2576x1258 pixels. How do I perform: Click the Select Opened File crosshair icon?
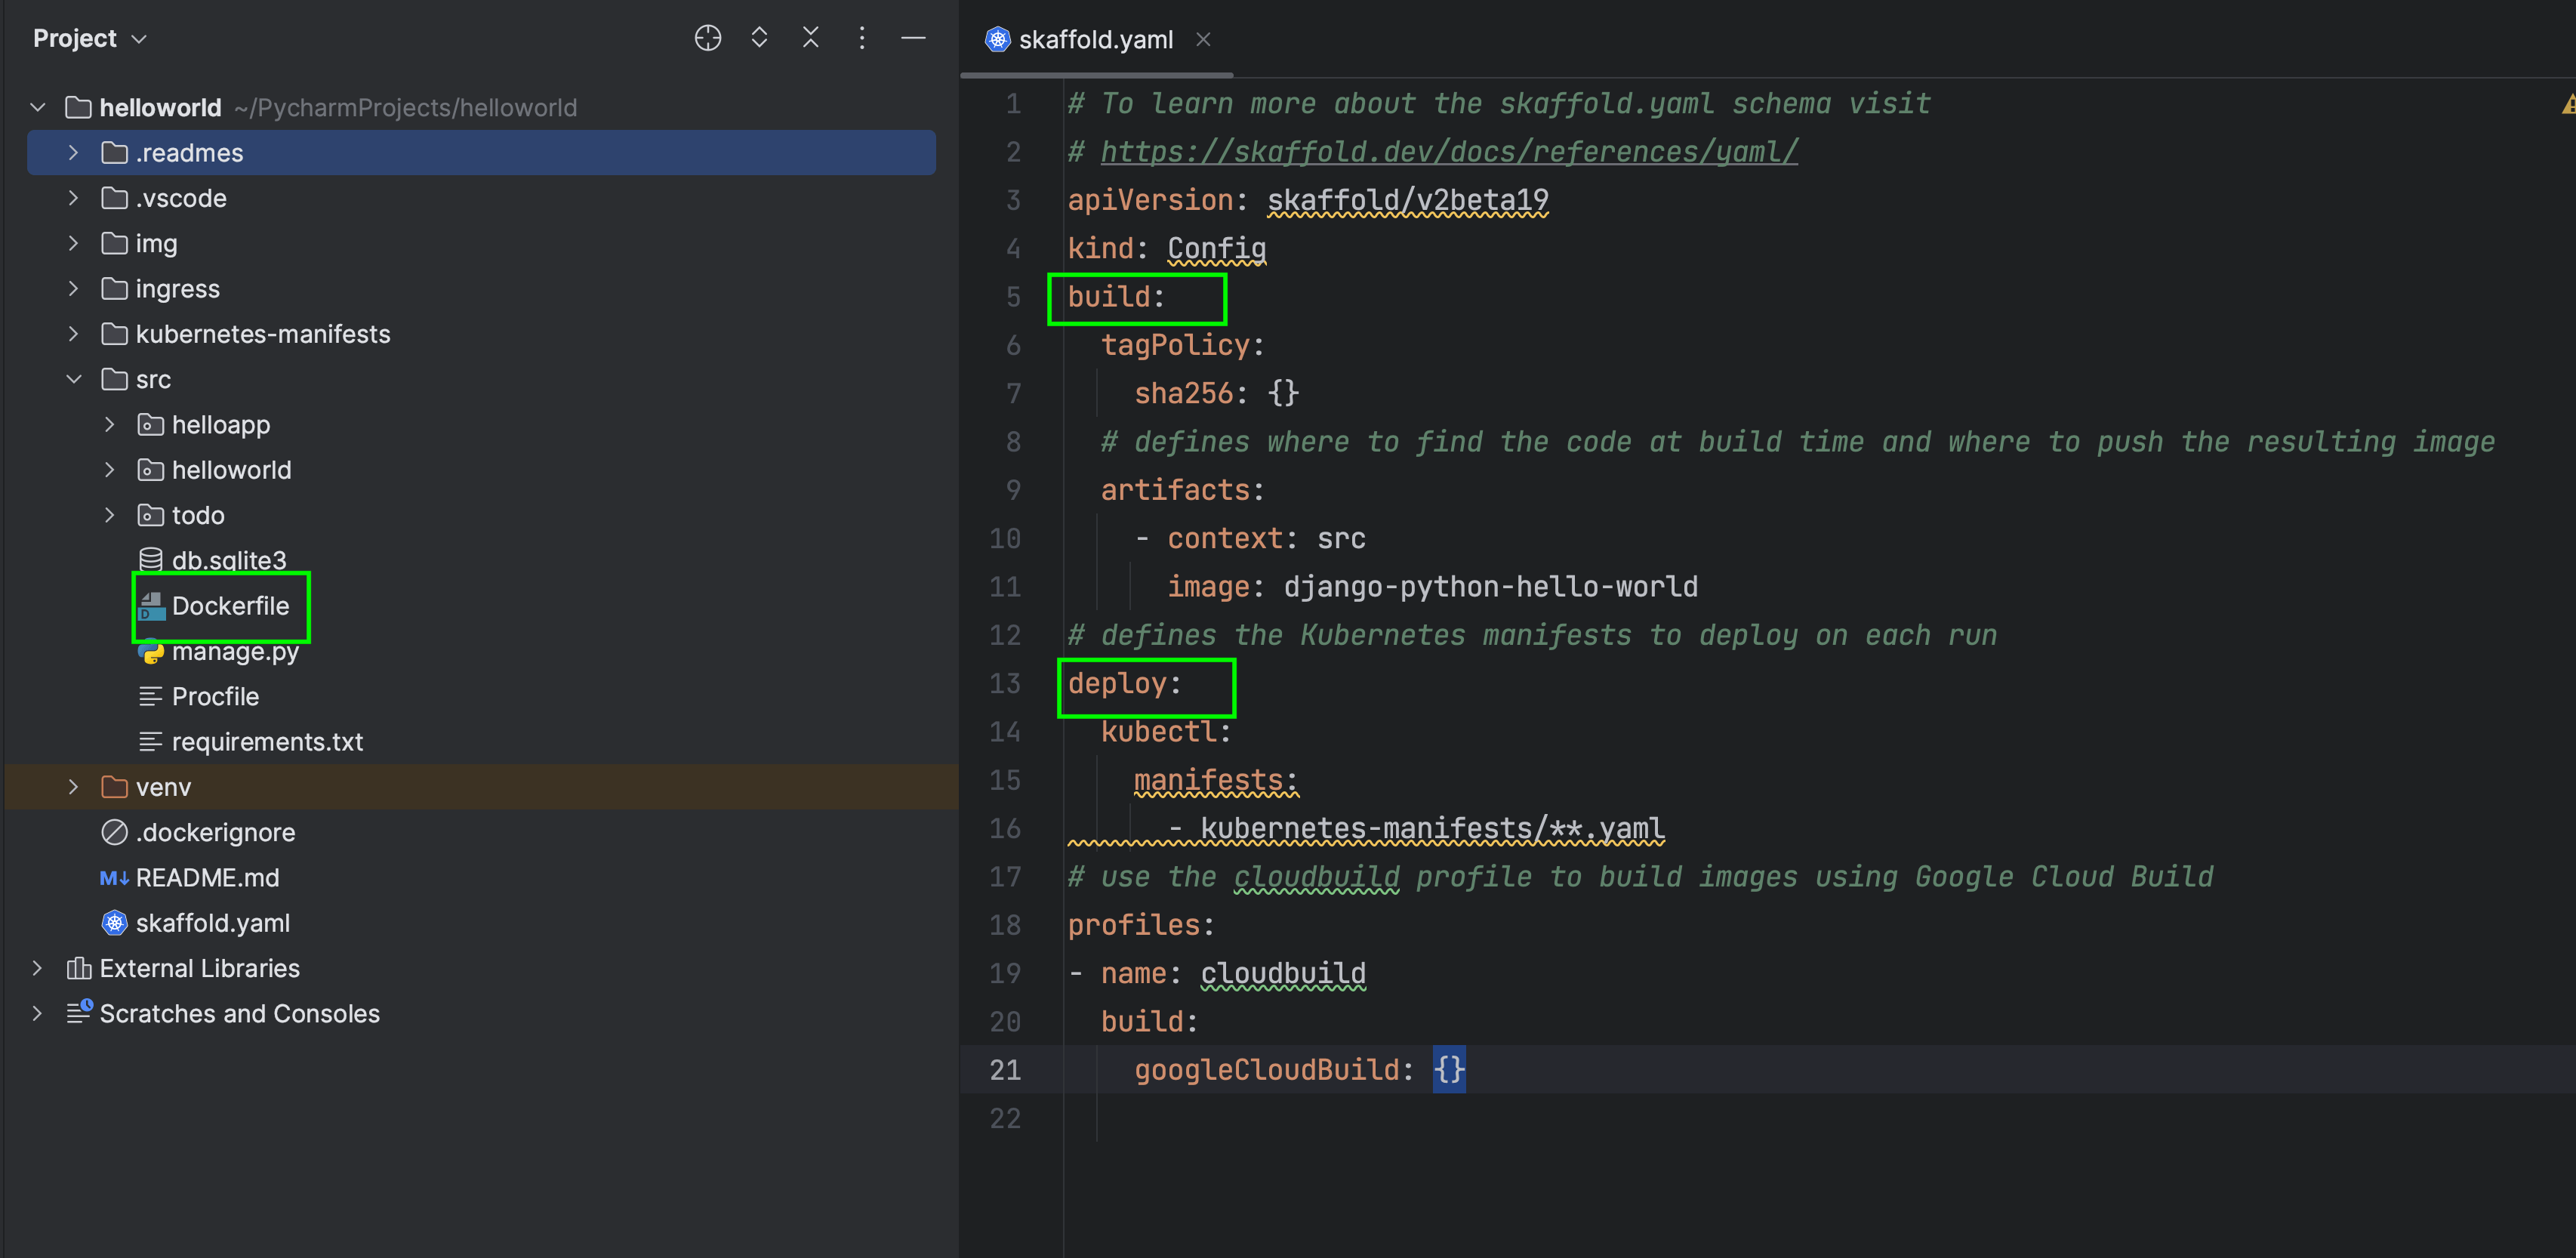[708, 37]
